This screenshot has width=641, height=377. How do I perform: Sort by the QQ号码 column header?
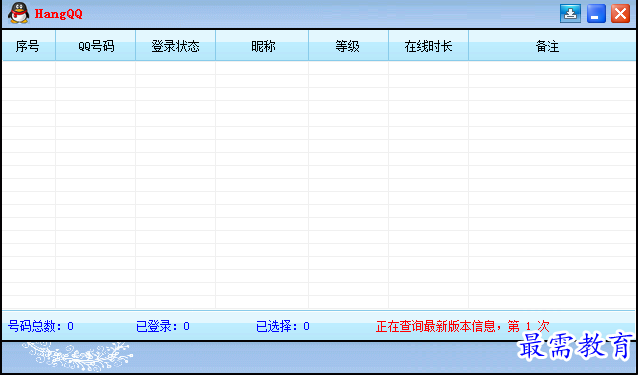point(96,46)
